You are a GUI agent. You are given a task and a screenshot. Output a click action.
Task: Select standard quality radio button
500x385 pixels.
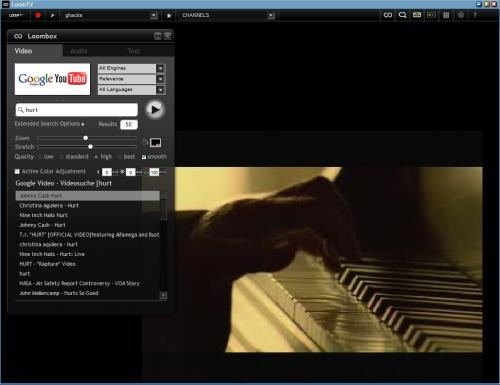tap(61, 157)
